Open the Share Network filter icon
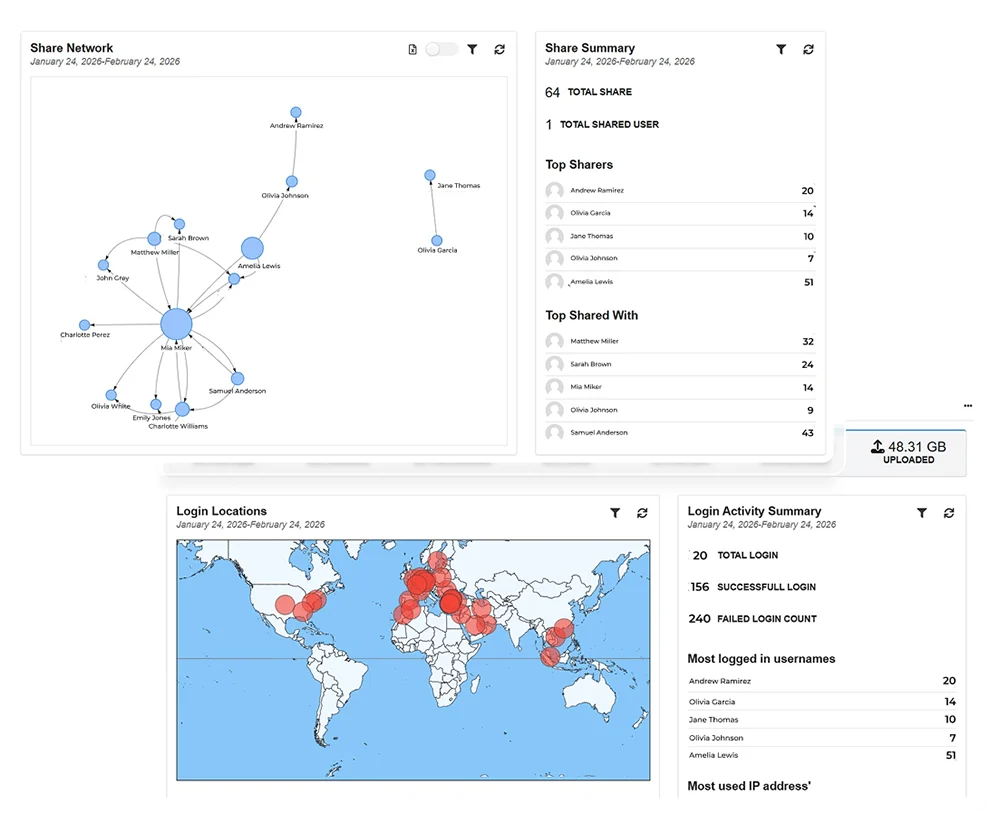The height and width of the screenshot is (823, 1000). click(x=472, y=49)
